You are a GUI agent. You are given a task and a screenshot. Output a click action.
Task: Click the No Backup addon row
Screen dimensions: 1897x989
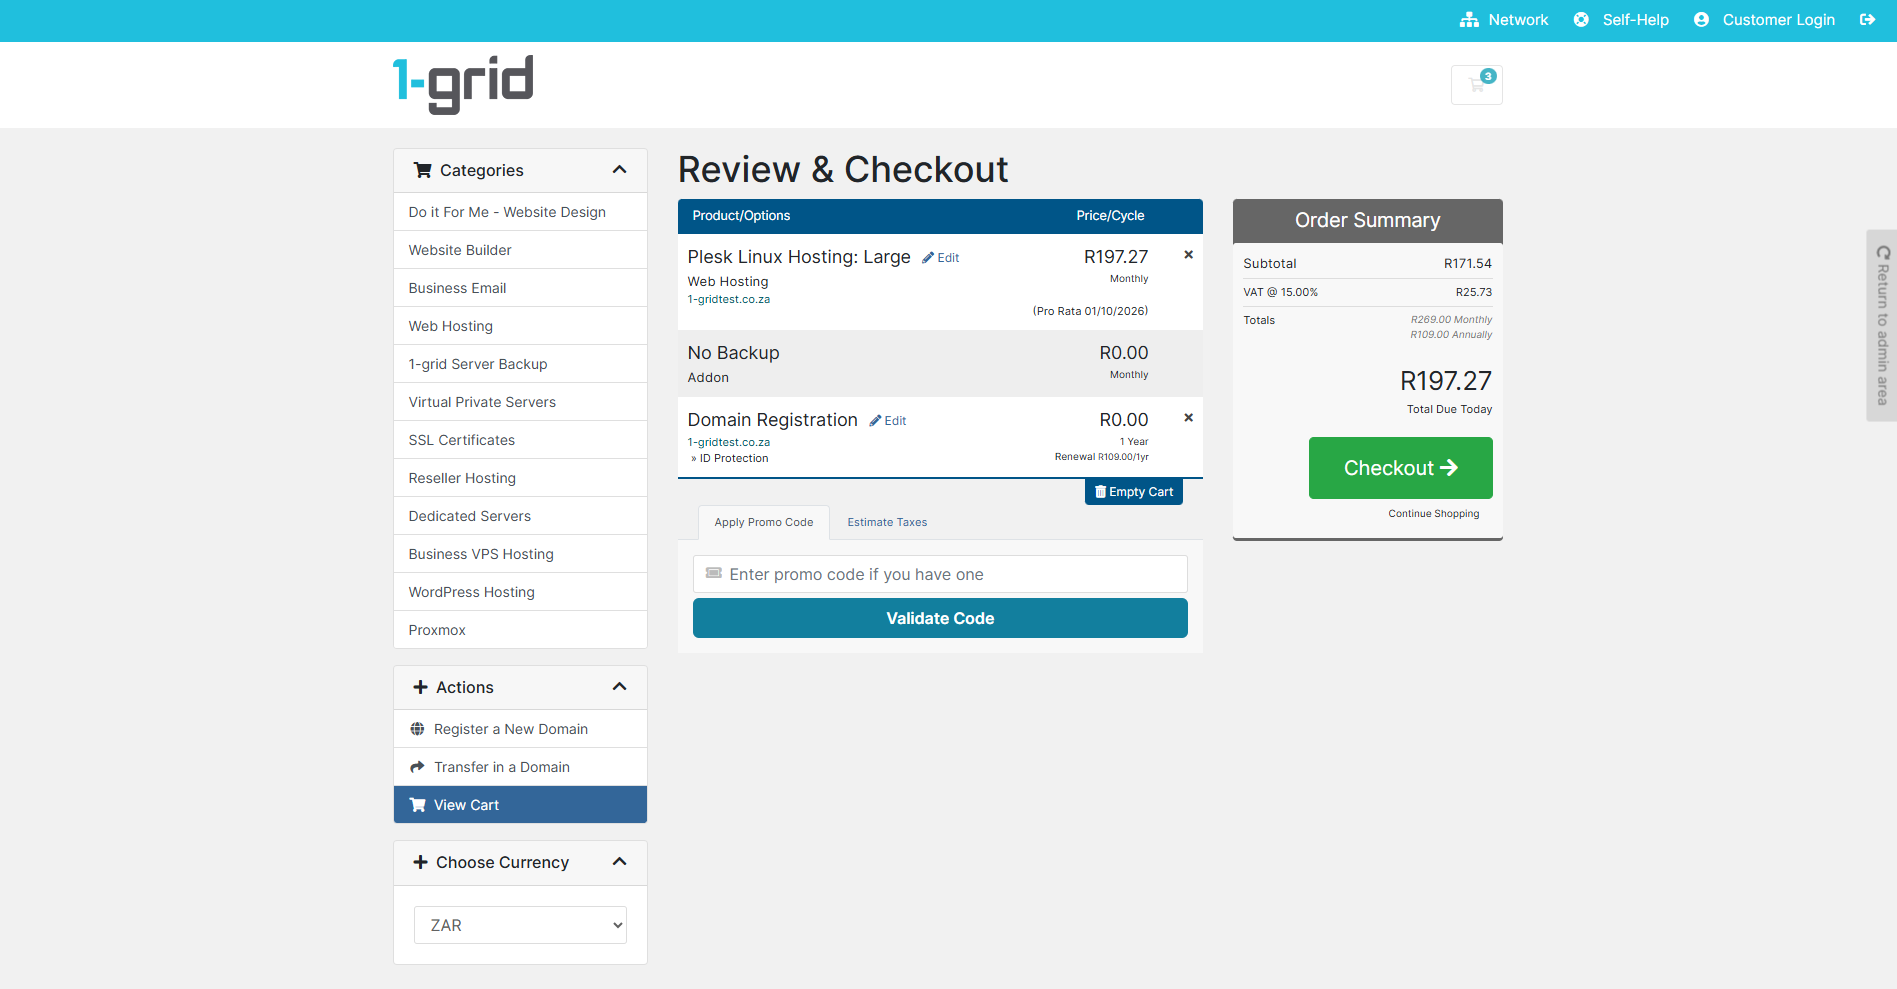[x=940, y=364]
